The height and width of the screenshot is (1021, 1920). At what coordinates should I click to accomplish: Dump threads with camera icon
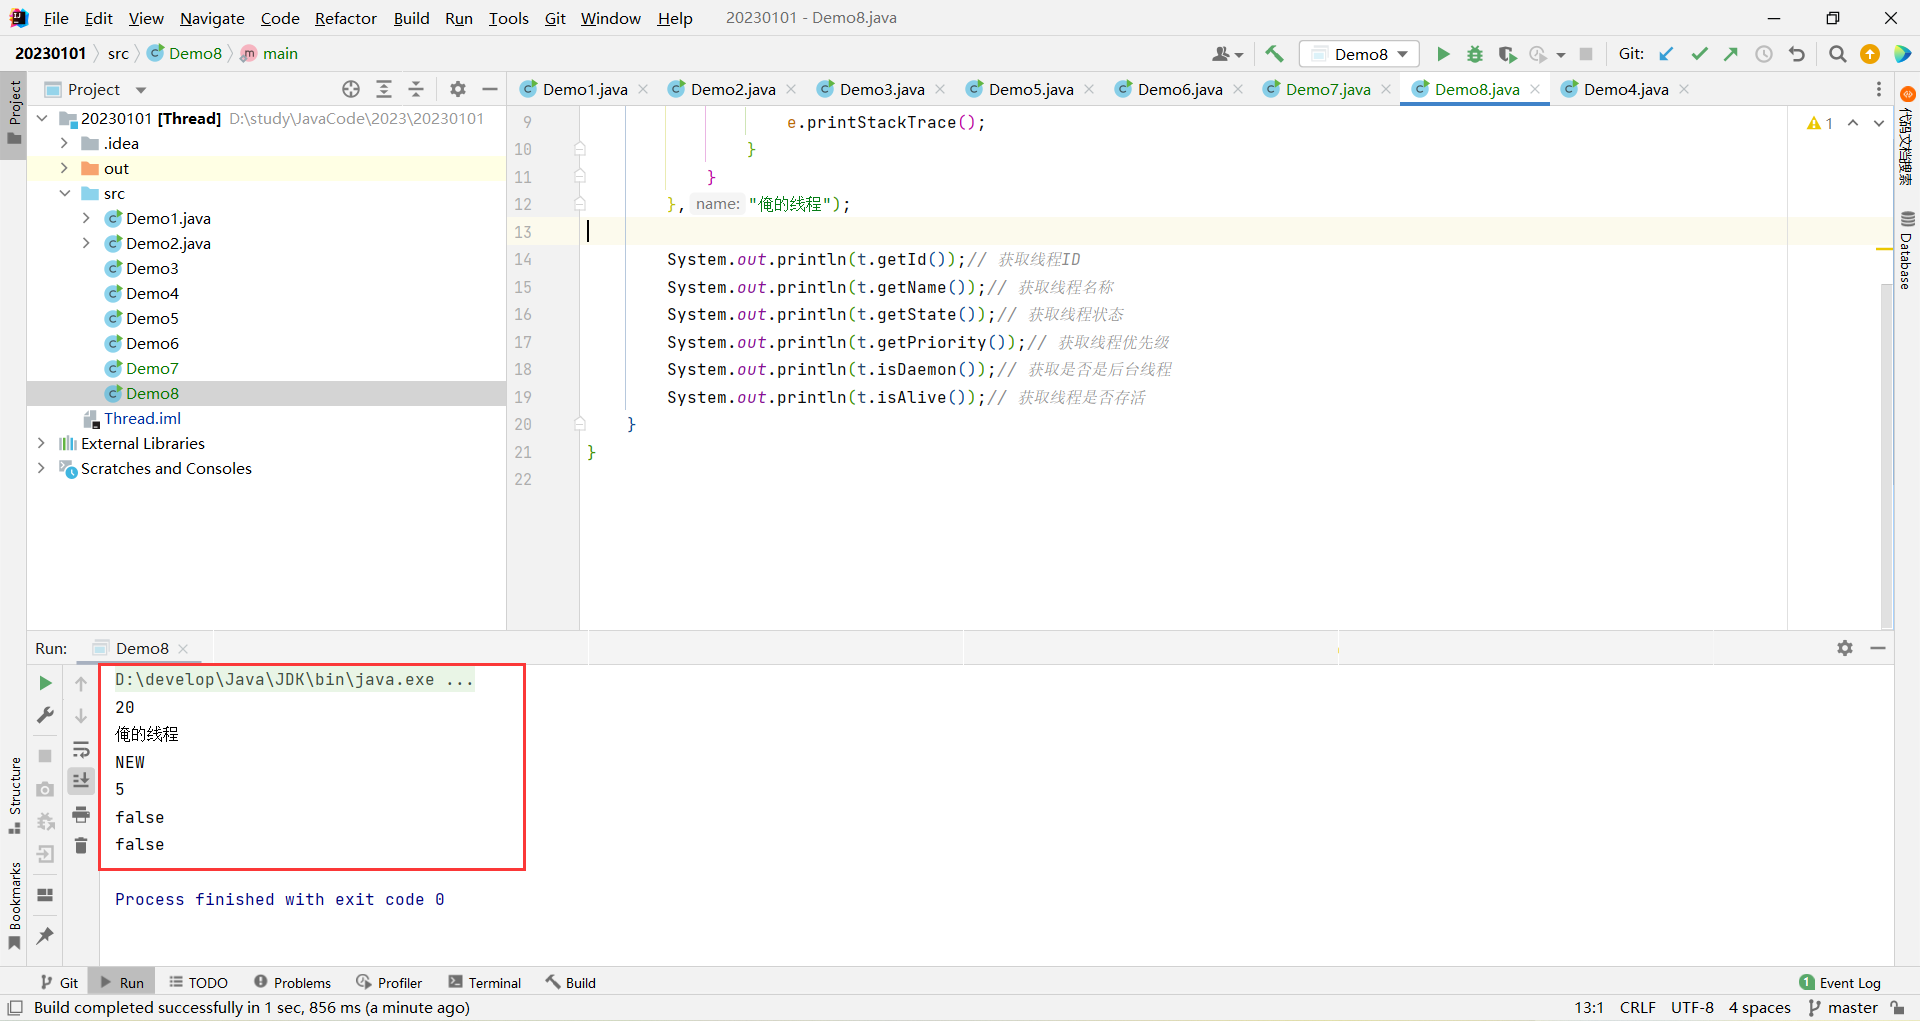(45, 790)
